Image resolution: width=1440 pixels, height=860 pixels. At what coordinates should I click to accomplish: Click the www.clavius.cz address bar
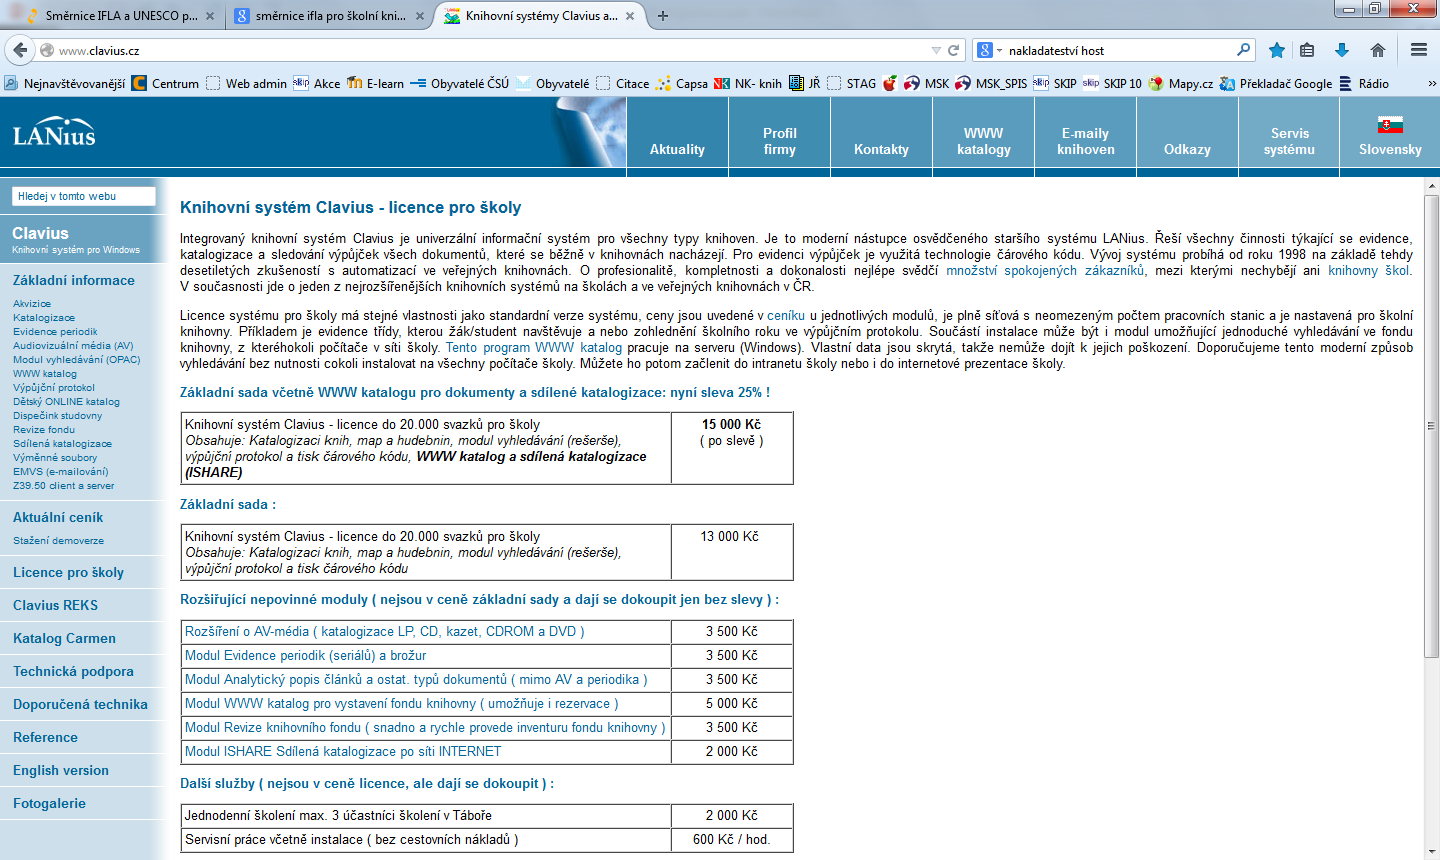490,50
